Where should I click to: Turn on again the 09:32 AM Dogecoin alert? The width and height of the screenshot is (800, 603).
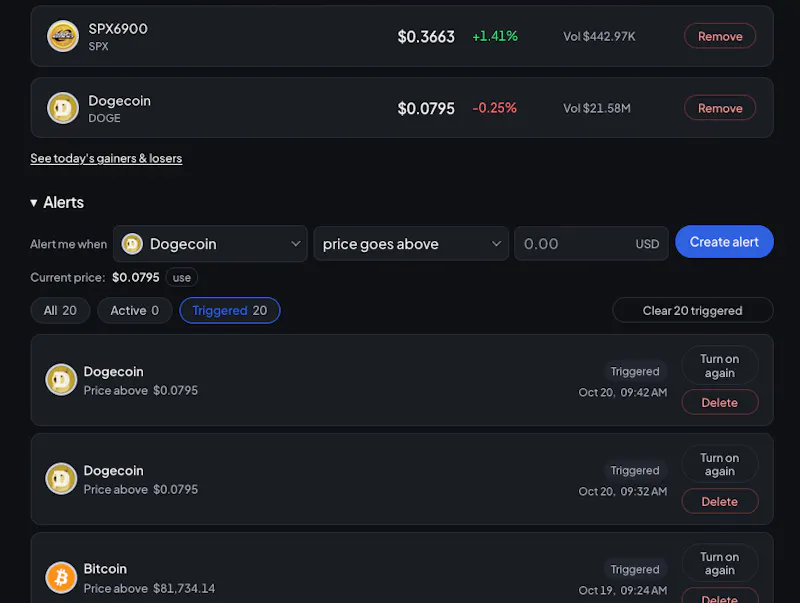(720, 465)
